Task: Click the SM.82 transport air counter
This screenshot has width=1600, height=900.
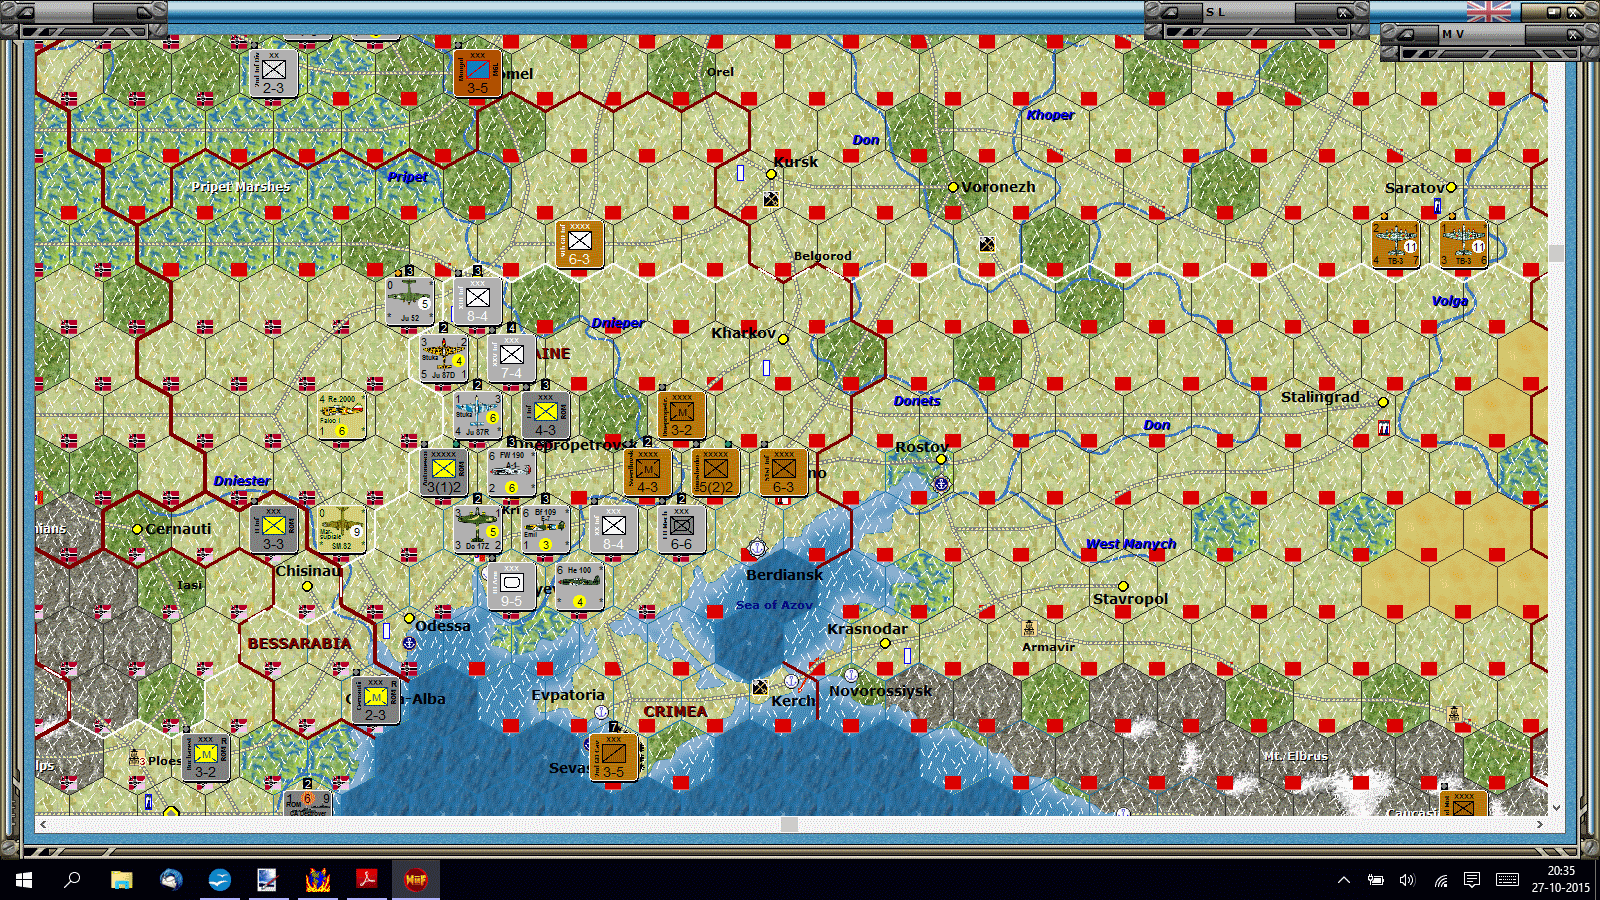Action: [341, 529]
